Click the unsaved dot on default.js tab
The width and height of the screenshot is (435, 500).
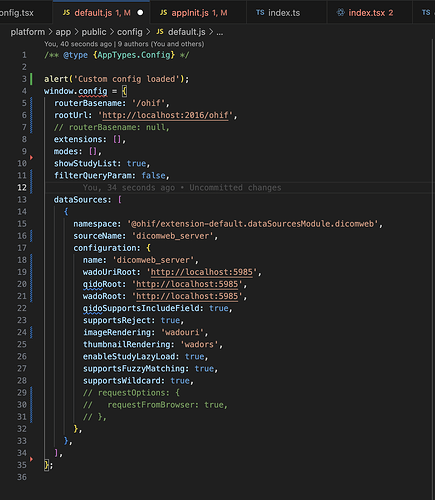tap(140, 13)
